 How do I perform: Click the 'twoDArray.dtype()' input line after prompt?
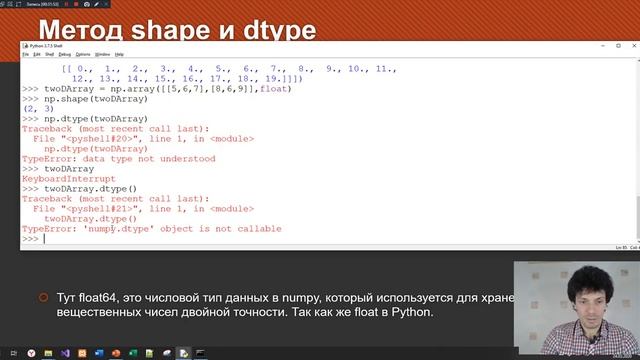(91, 189)
